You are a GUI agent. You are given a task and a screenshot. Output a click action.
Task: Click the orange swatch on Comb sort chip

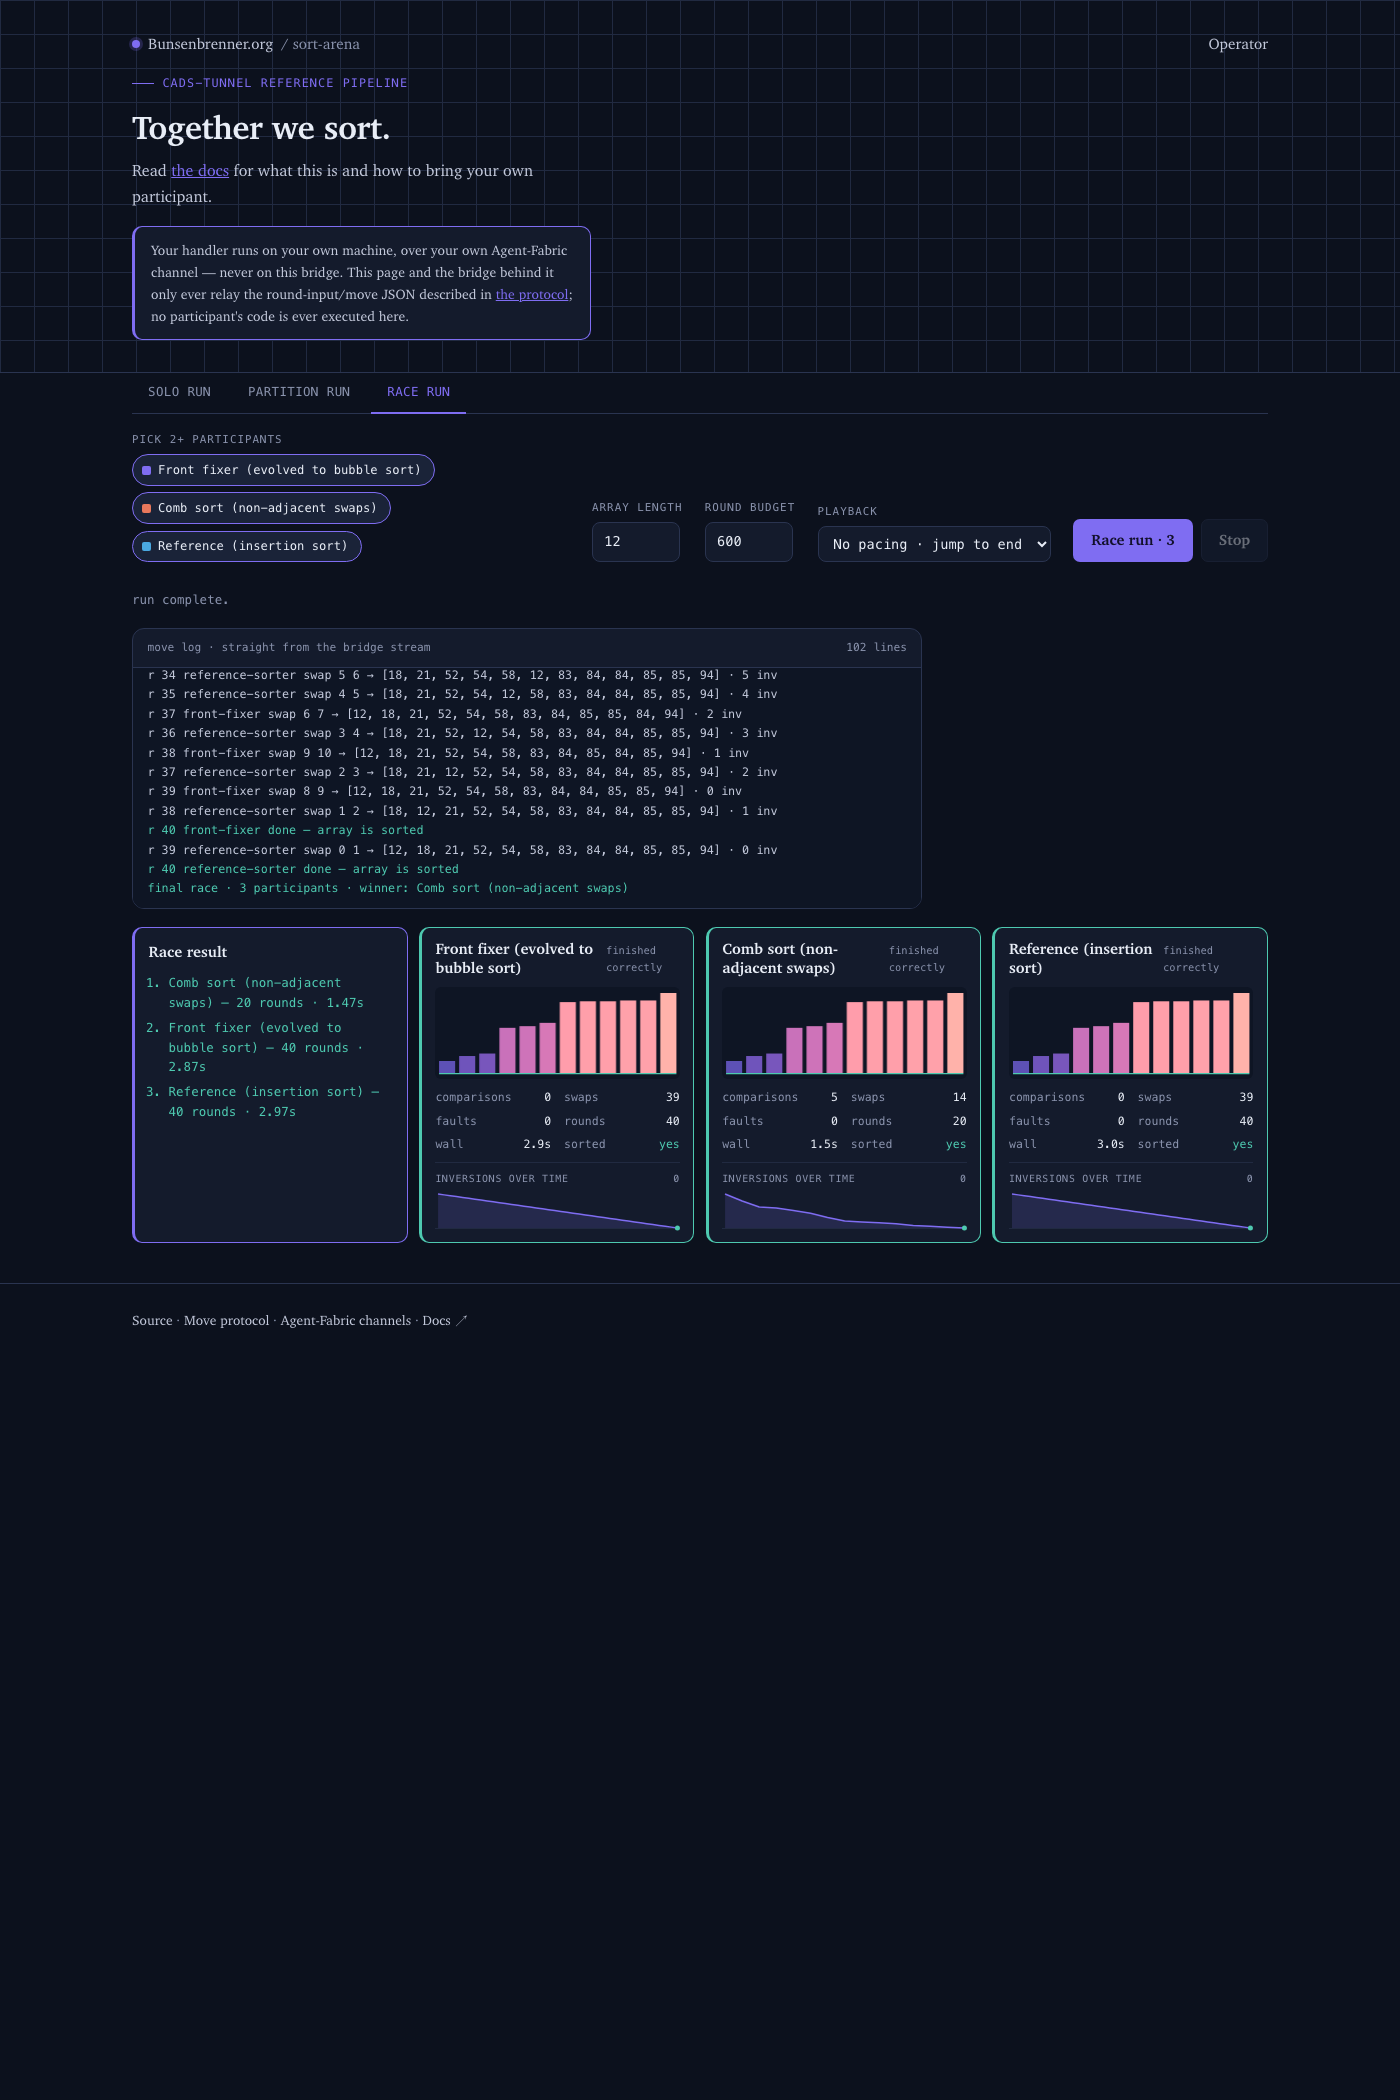[147, 508]
